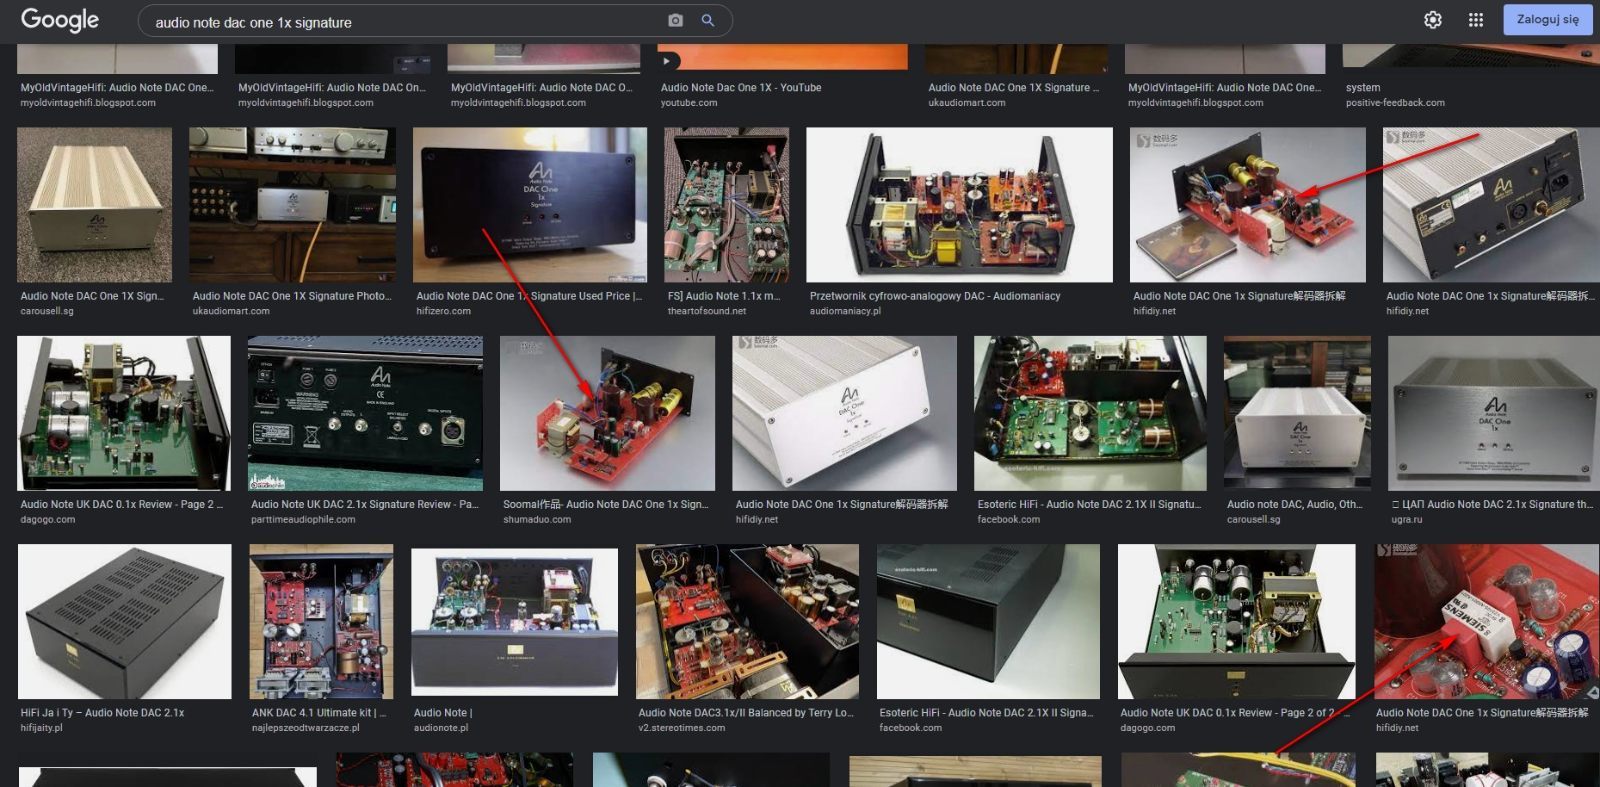Open ANK DAC 4.1 Ultimate kit image
Image resolution: width=1600 pixels, height=787 pixels.
tap(321, 621)
